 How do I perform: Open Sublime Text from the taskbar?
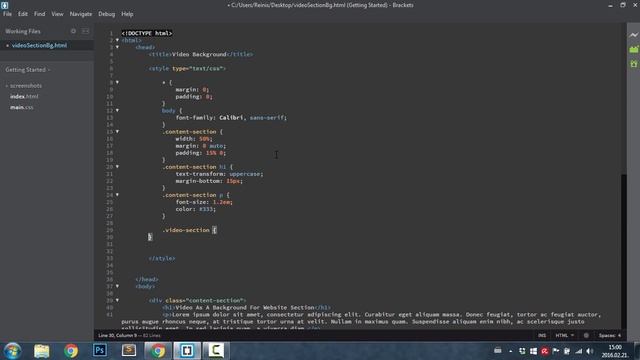(x=129, y=351)
